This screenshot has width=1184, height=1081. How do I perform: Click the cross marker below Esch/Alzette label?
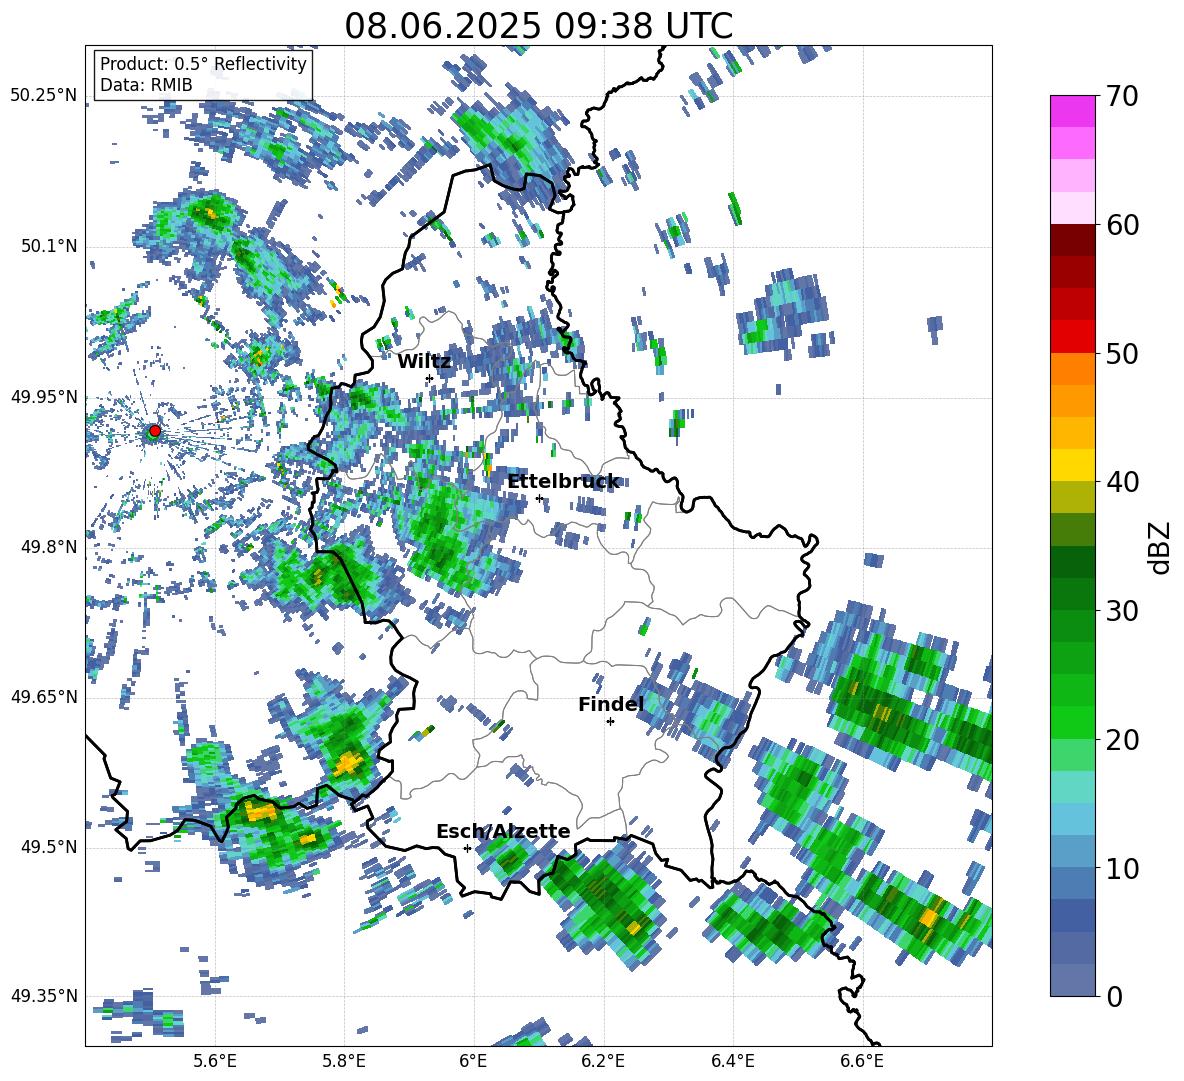[x=467, y=848]
